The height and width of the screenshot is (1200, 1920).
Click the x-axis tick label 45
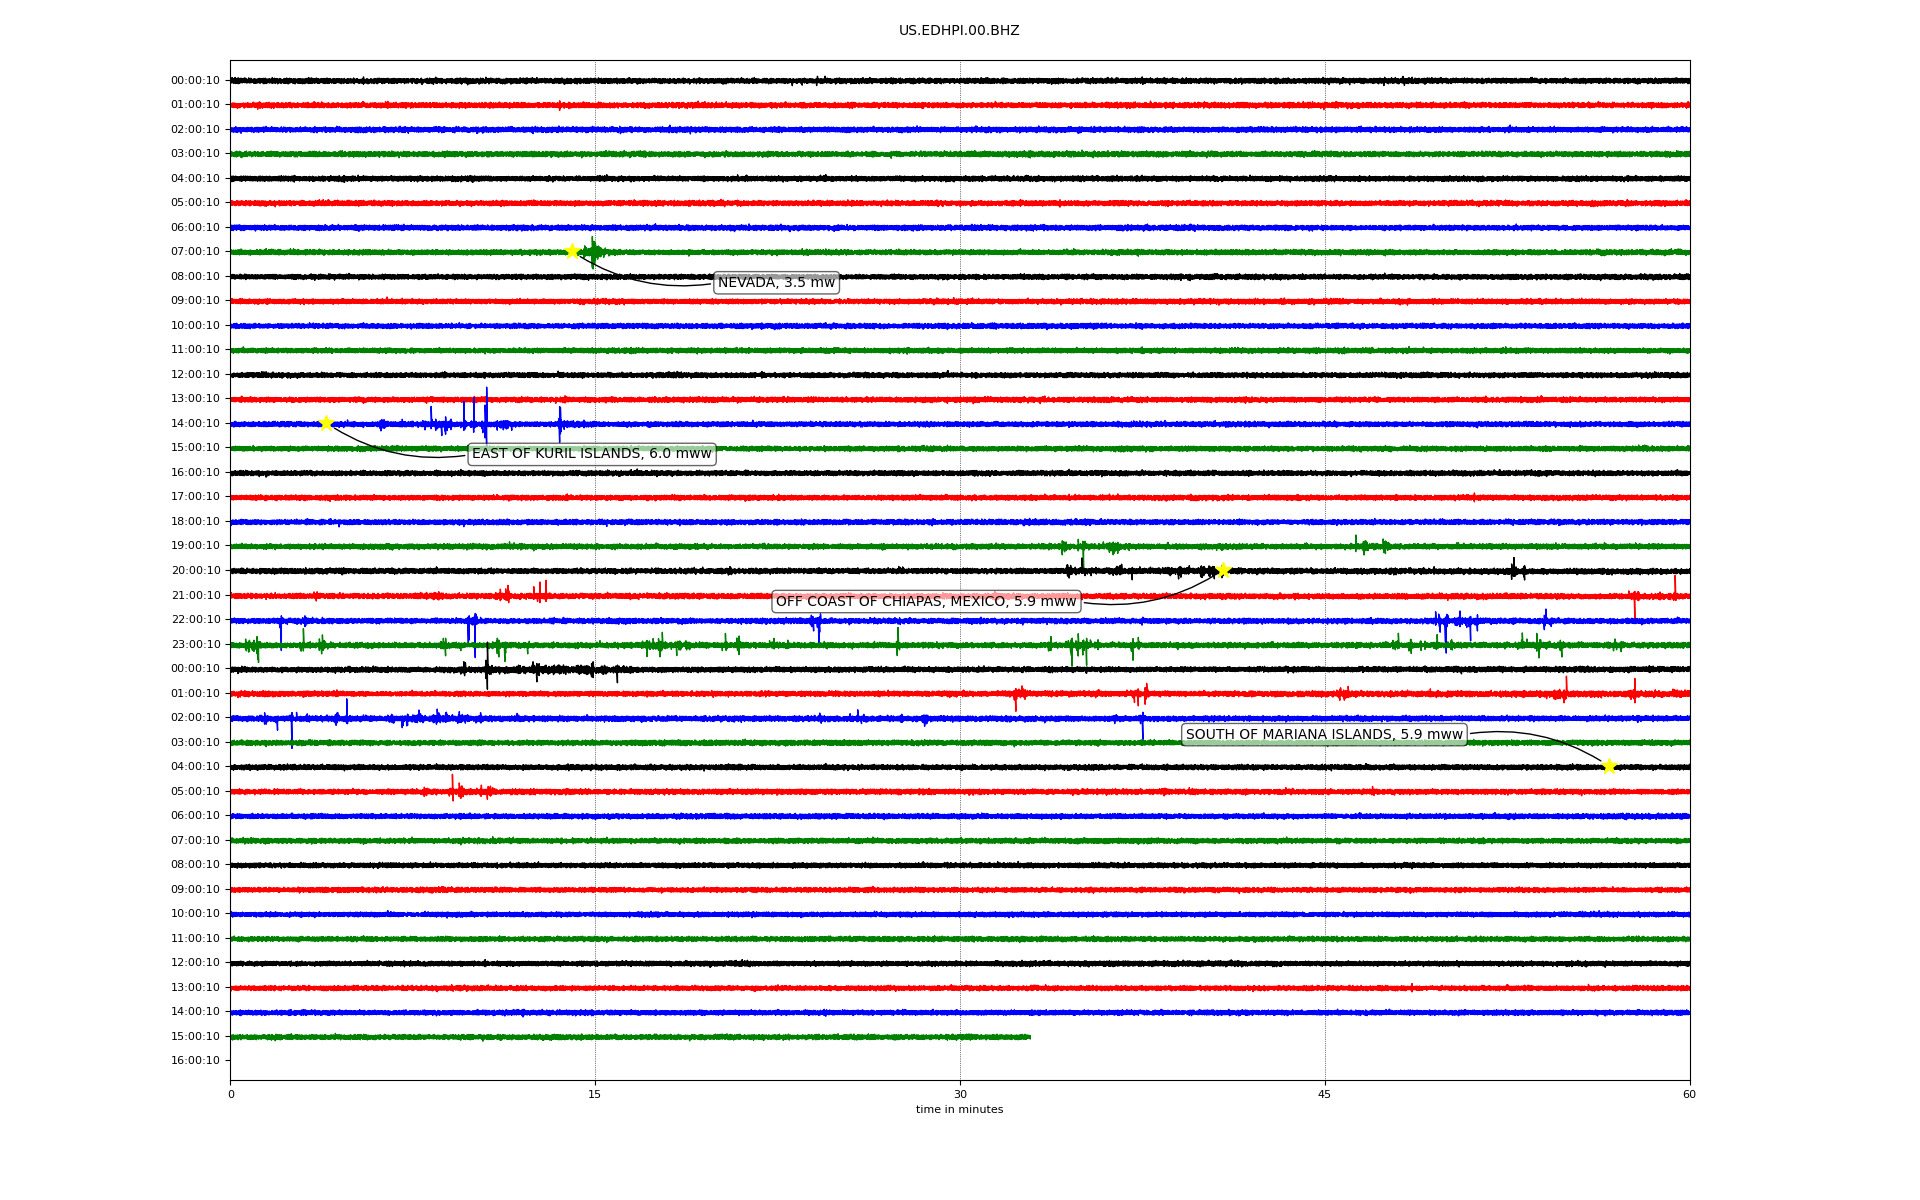(1325, 1094)
